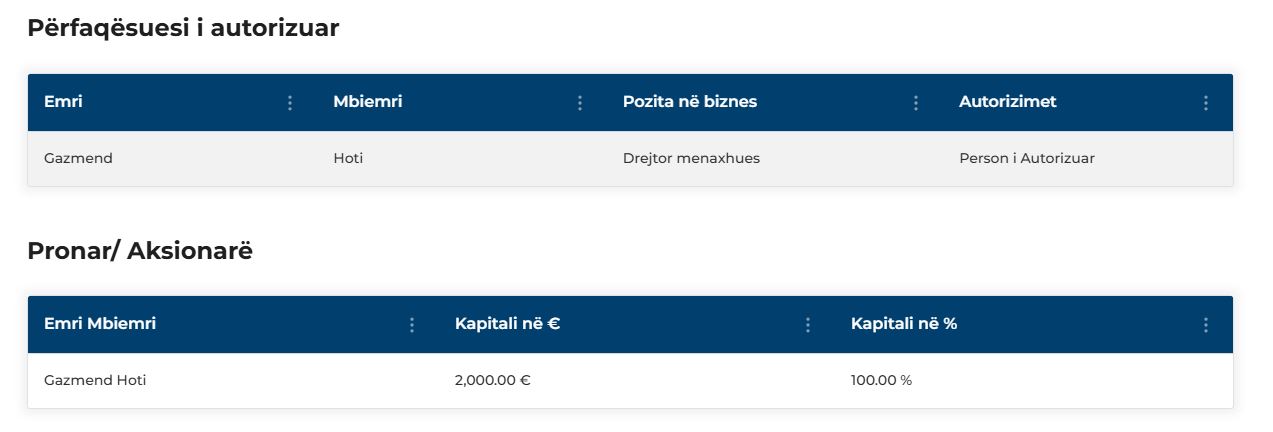The image size is (1273, 432).
Task: Open the Emri Mbiemri column menu icon
Action: [411, 325]
